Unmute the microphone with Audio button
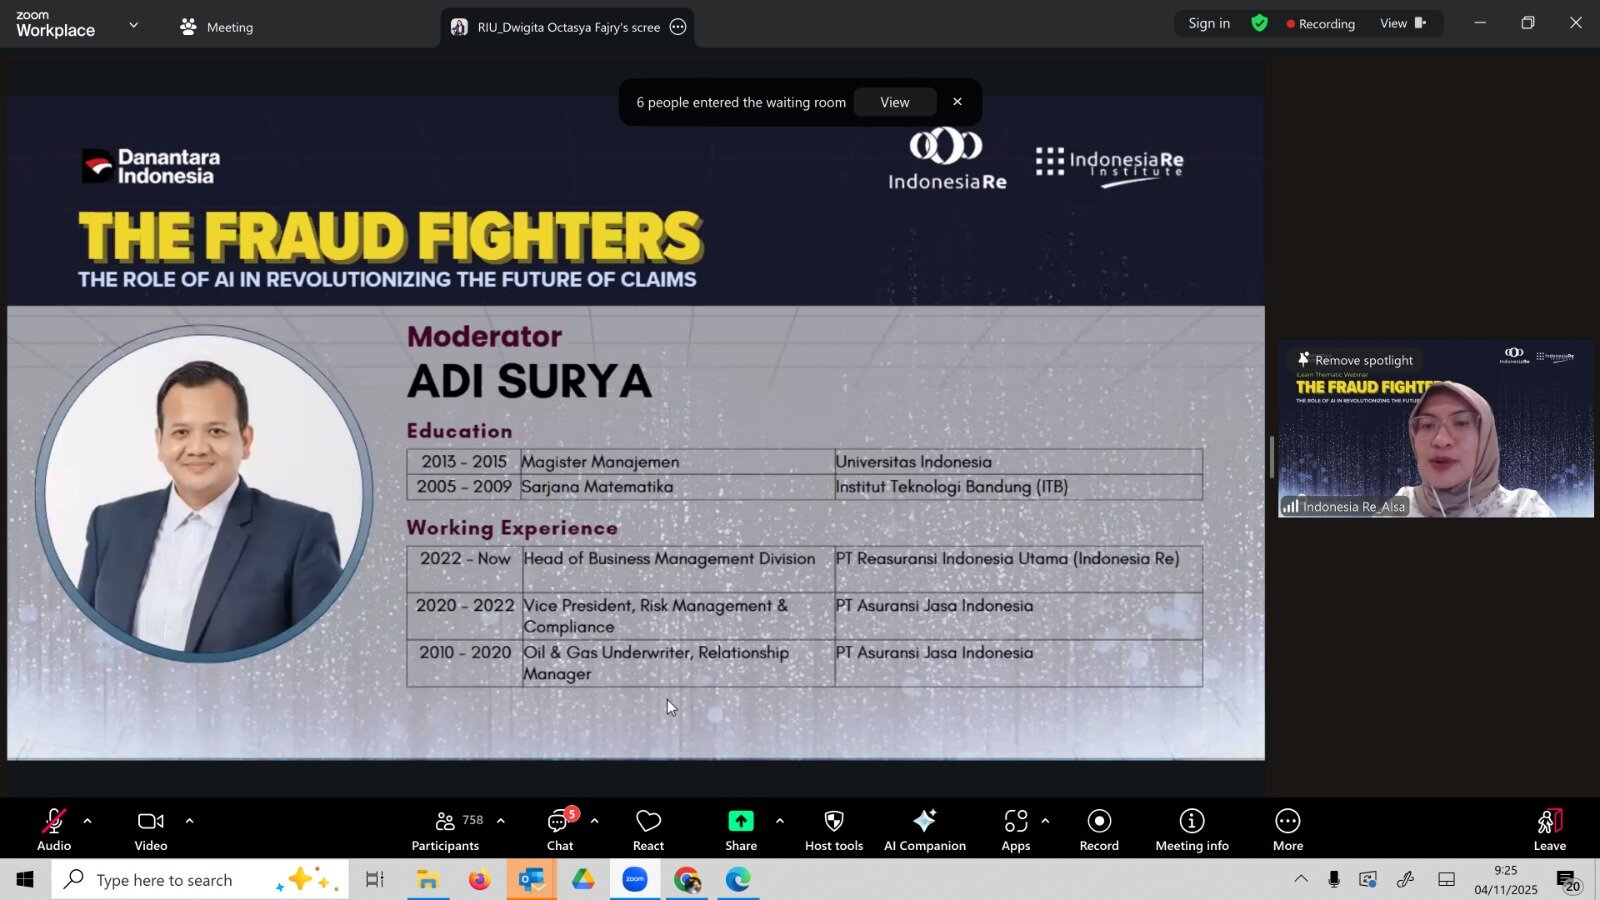This screenshot has height=900, width=1600. 54,830
